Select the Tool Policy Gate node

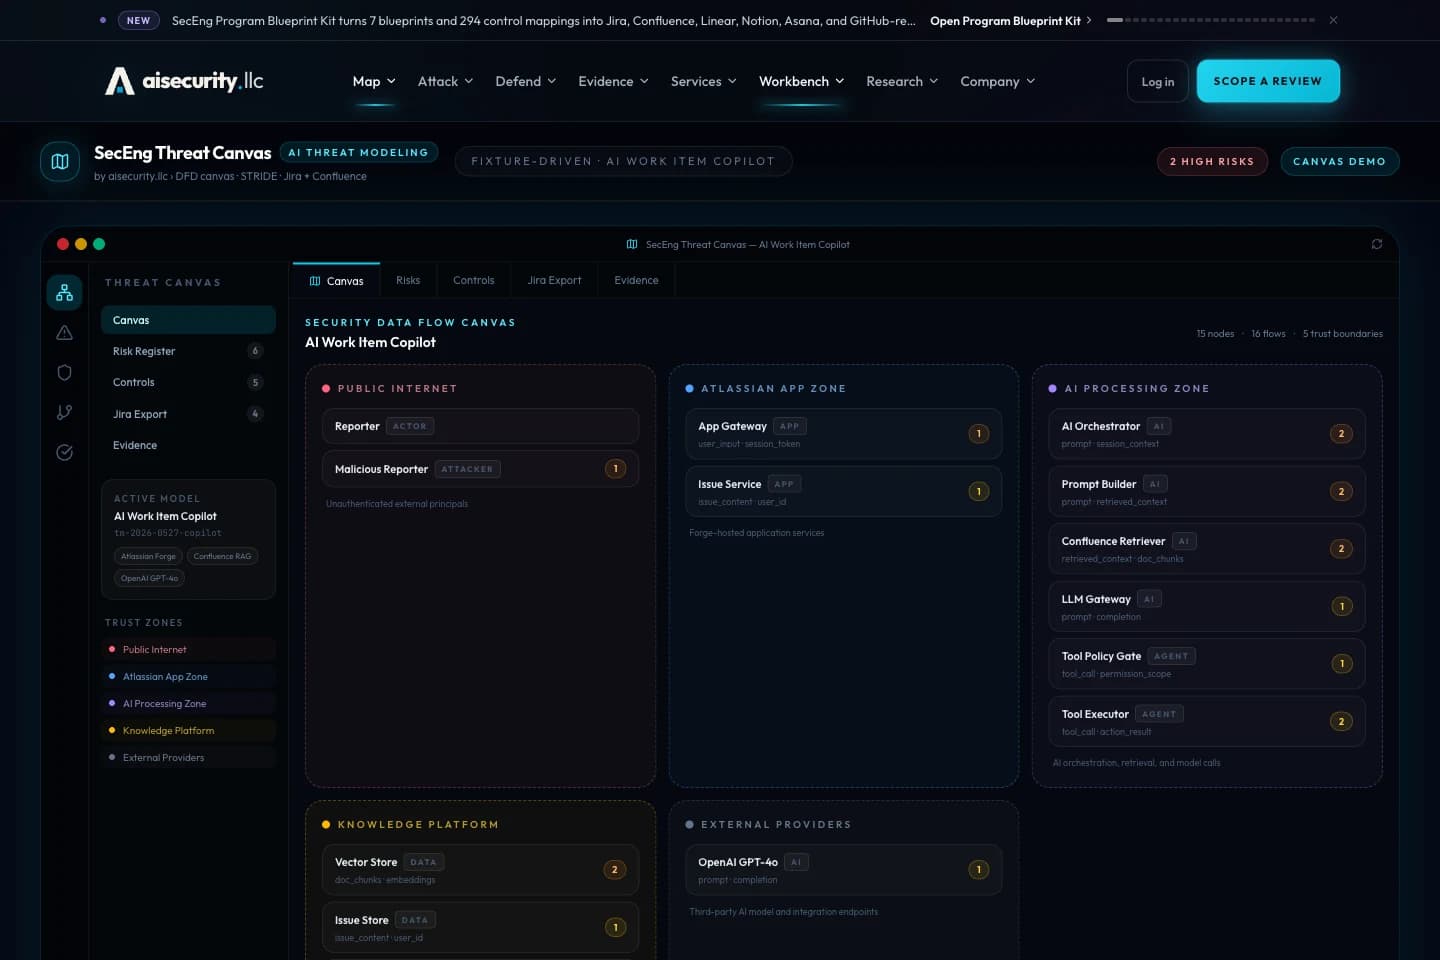1207,663
